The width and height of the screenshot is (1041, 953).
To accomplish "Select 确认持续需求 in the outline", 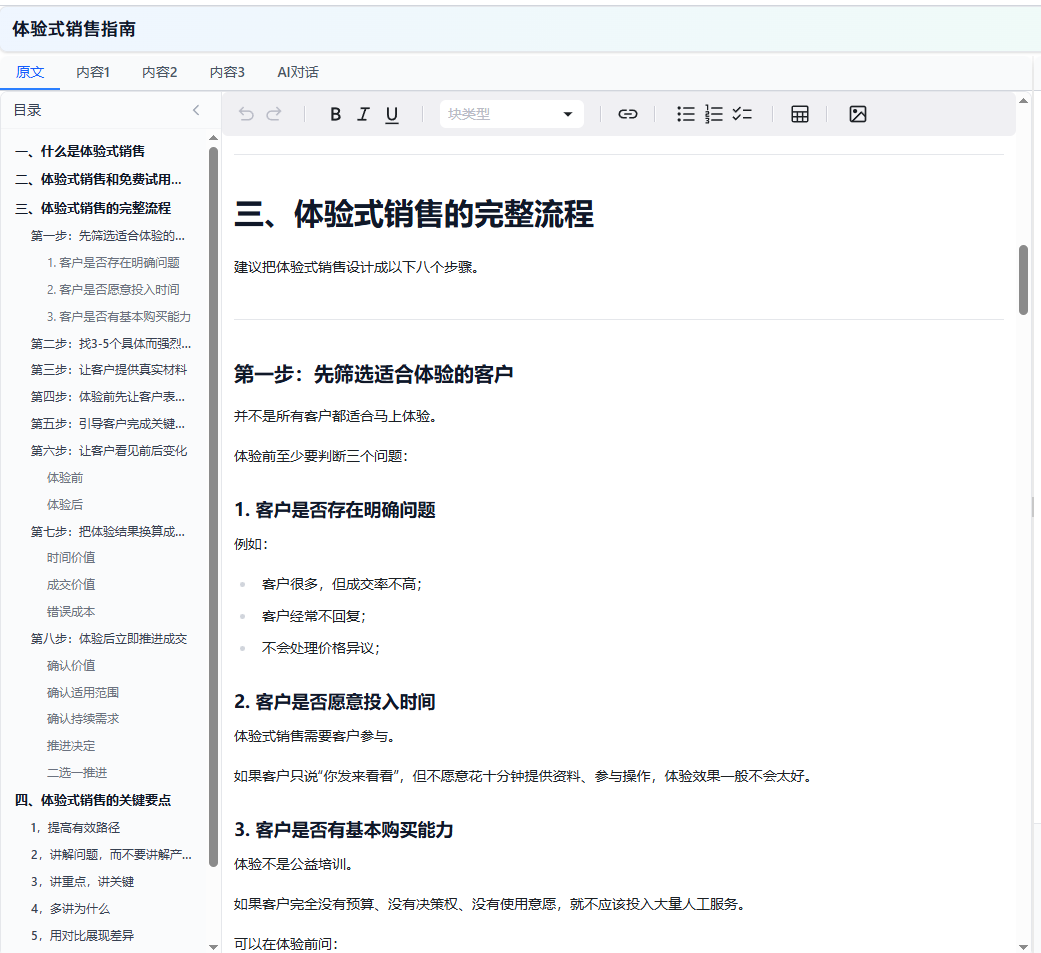I will tap(83, 719).
